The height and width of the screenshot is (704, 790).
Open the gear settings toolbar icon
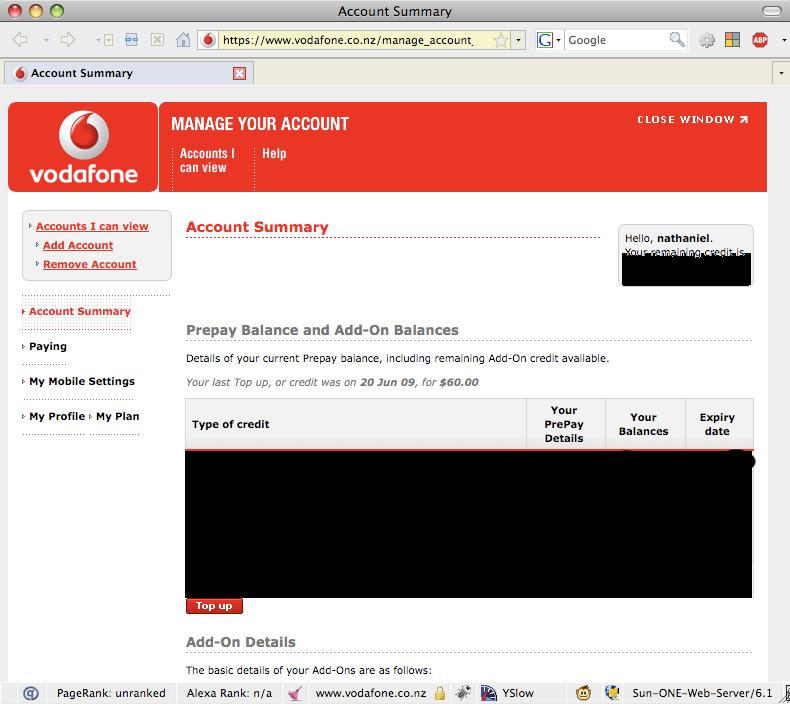tap(707, 40)
